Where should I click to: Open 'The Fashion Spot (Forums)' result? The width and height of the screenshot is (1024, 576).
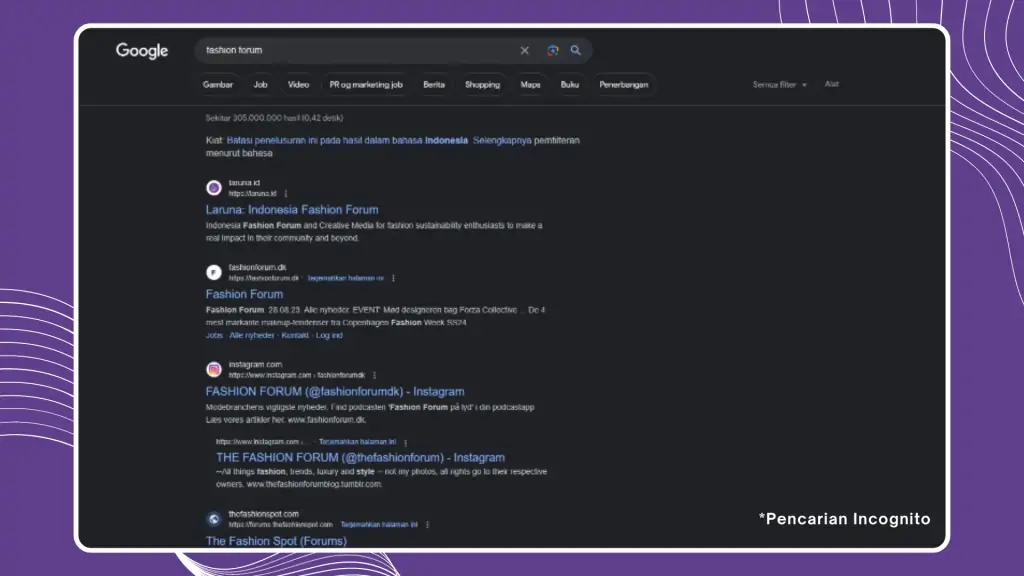click(x=276, y=541)
